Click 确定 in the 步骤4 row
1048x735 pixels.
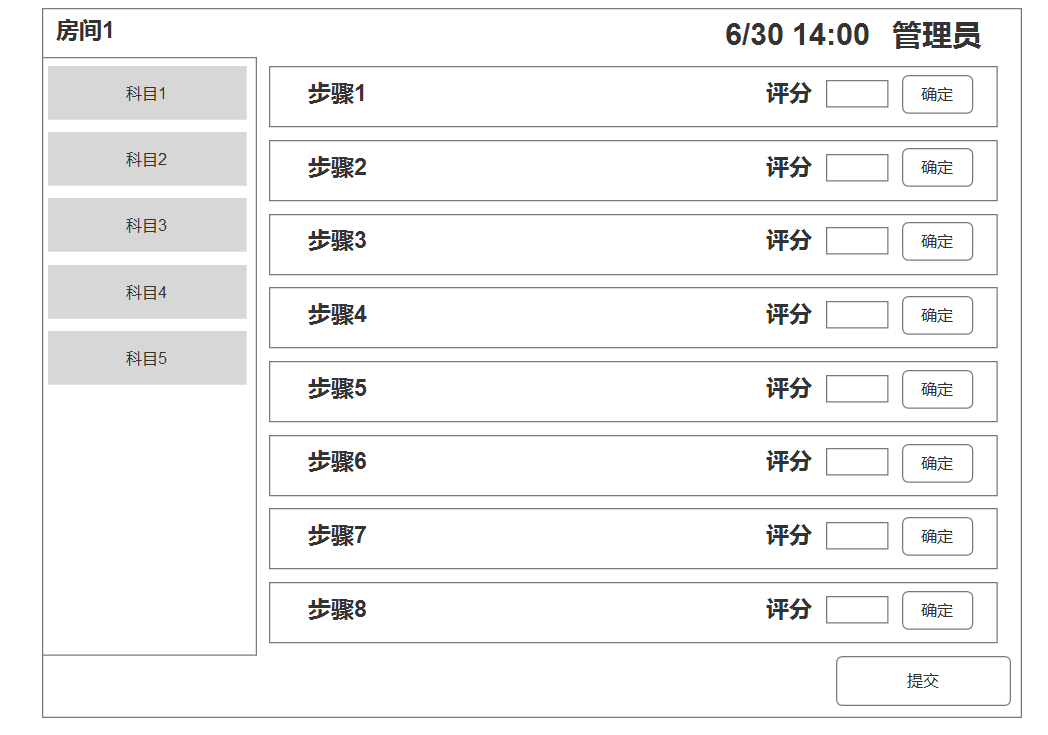point(937,315)
